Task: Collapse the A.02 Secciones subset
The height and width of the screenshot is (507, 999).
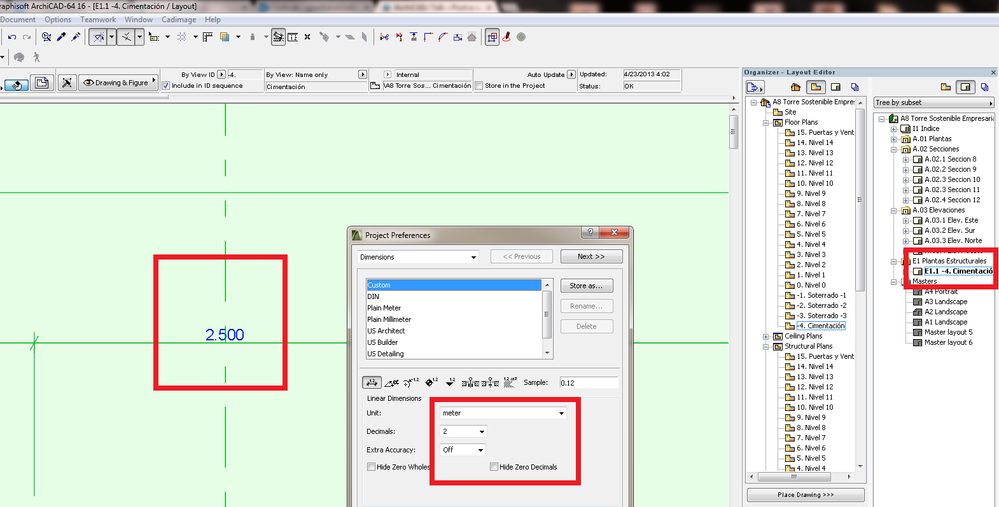Action: pos(894,149)
